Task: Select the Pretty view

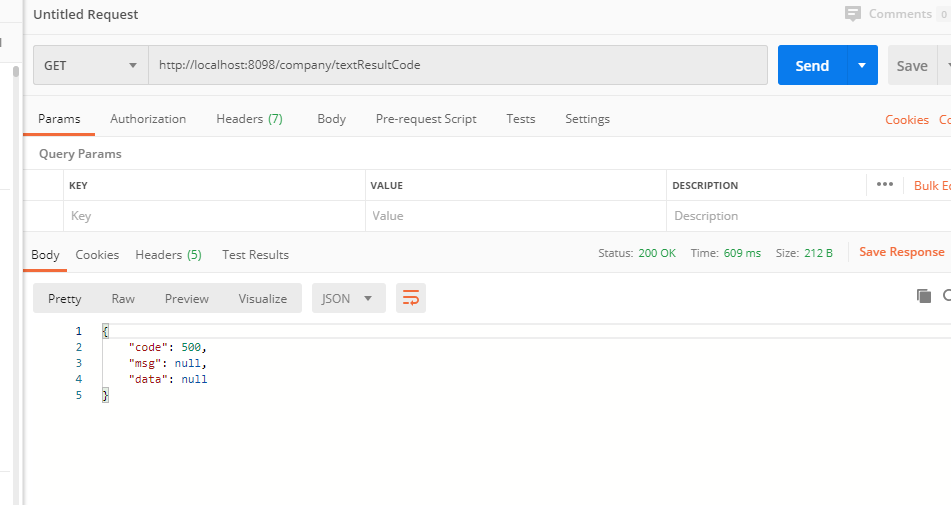Action: click(x=64, y=298)
